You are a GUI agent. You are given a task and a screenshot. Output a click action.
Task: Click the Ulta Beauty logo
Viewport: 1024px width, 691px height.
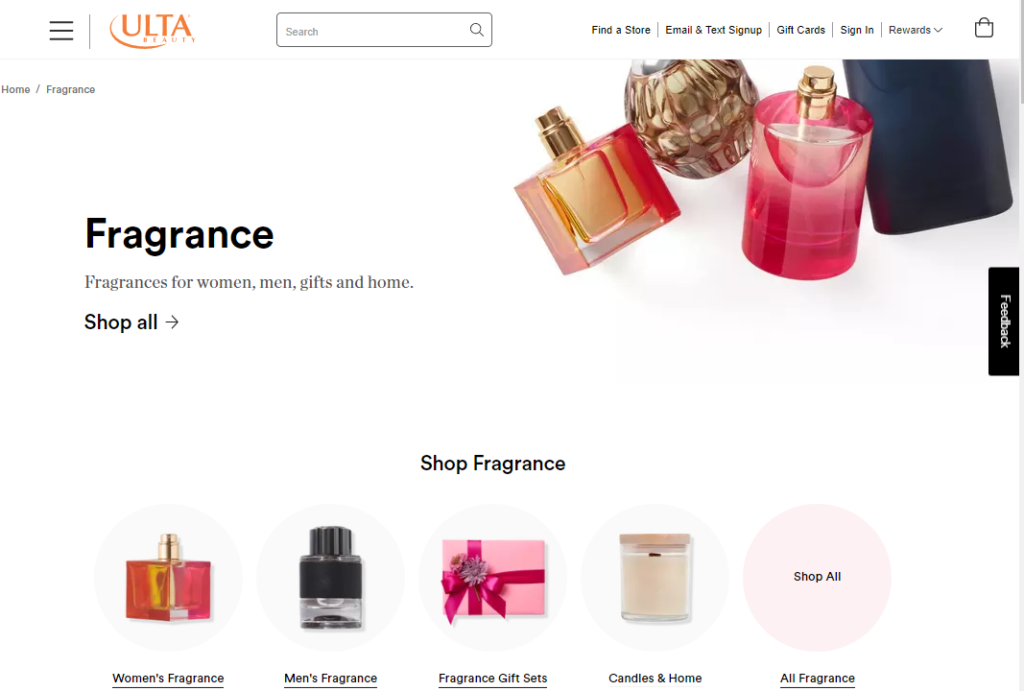153,31
